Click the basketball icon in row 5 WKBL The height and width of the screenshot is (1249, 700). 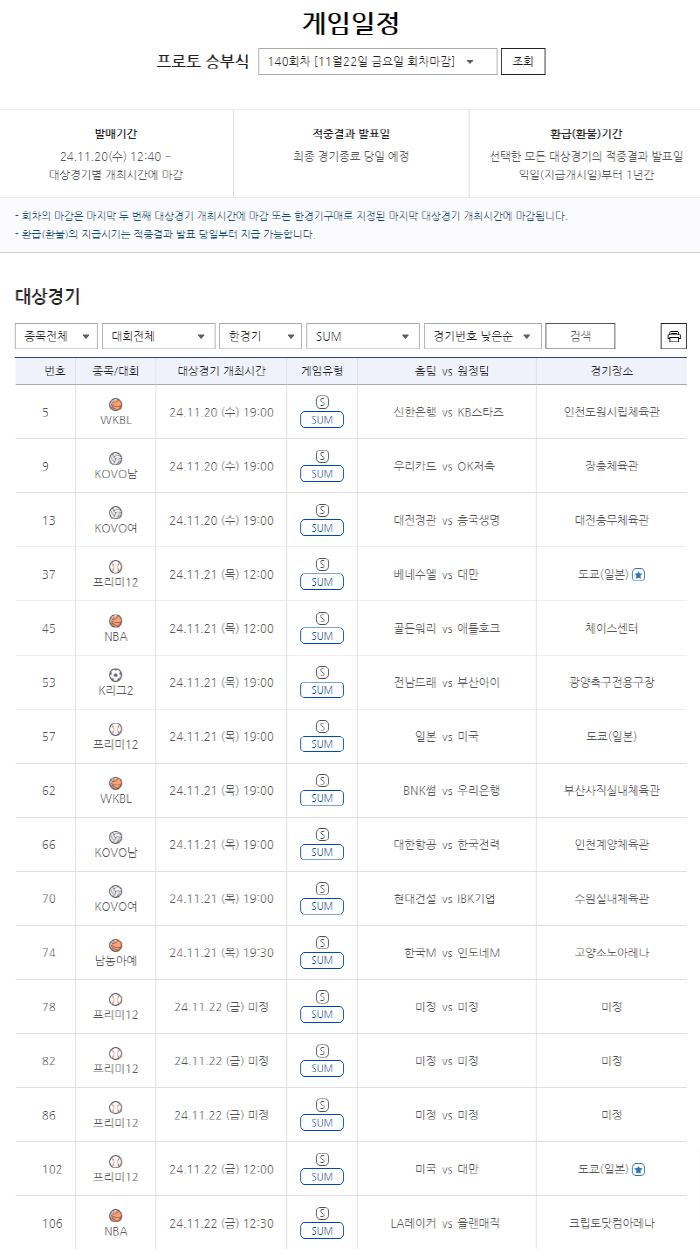[x=115, y=405]
